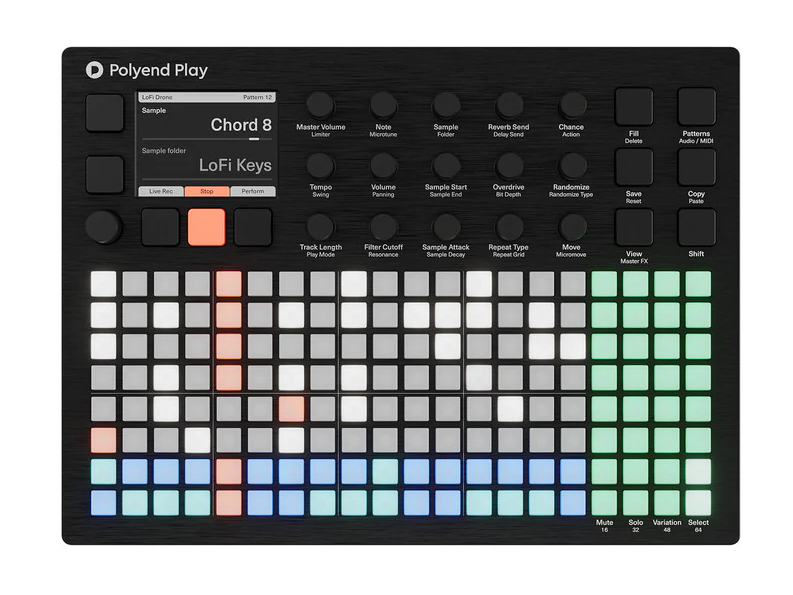This screenshot has width=793, height=595.
Task: Tap the Copy / Paste button
Action: tap(696, 167)
